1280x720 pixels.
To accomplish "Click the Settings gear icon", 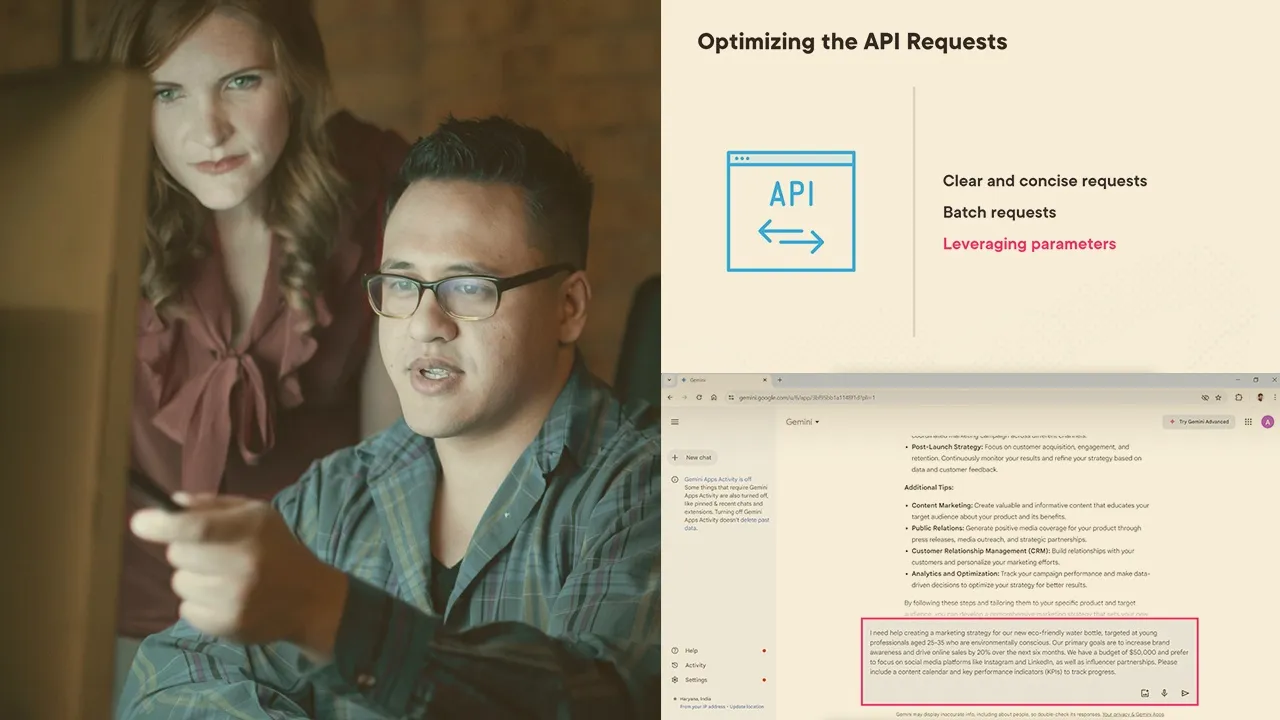I will tap(675, 680).
